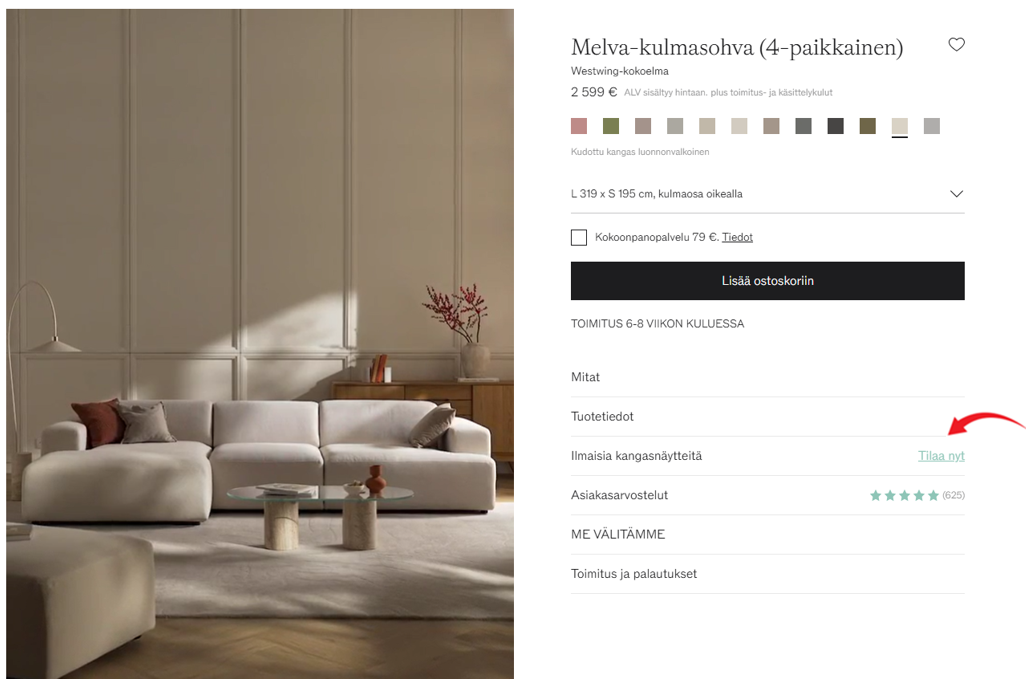
Task: Open the Toimitus ja palautukset section
Action: pos(767,574)
